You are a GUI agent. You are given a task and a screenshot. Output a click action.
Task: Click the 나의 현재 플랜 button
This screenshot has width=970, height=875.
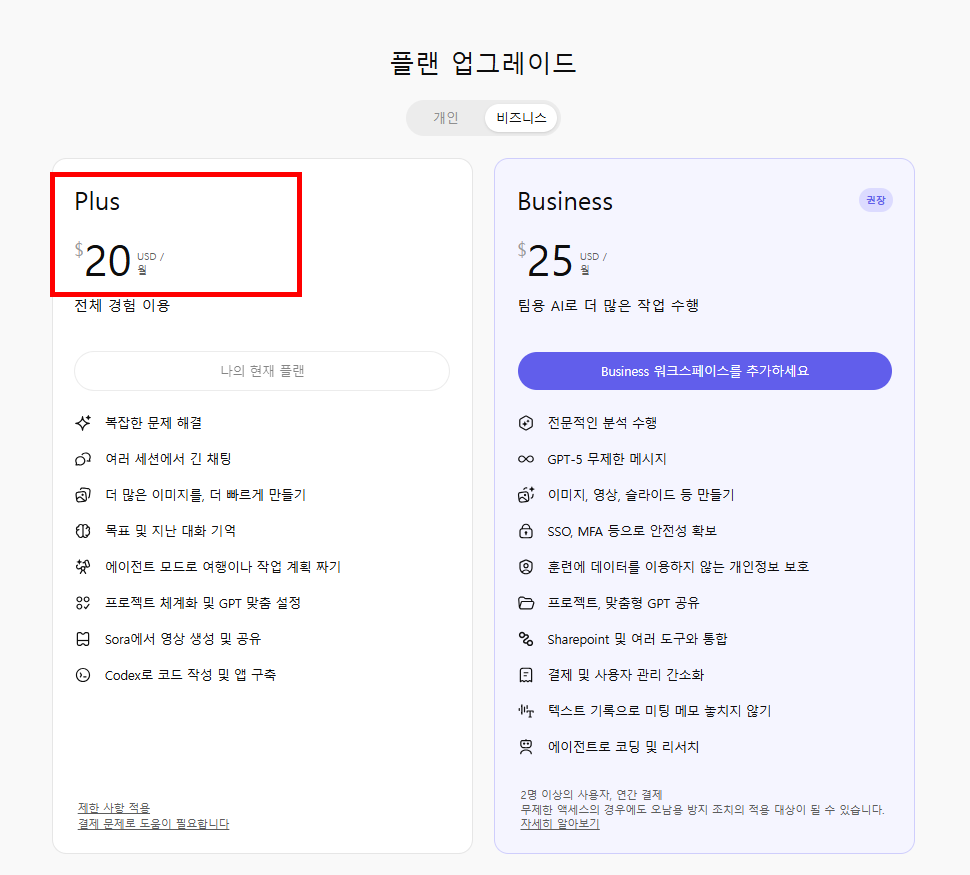click(262, 371)
